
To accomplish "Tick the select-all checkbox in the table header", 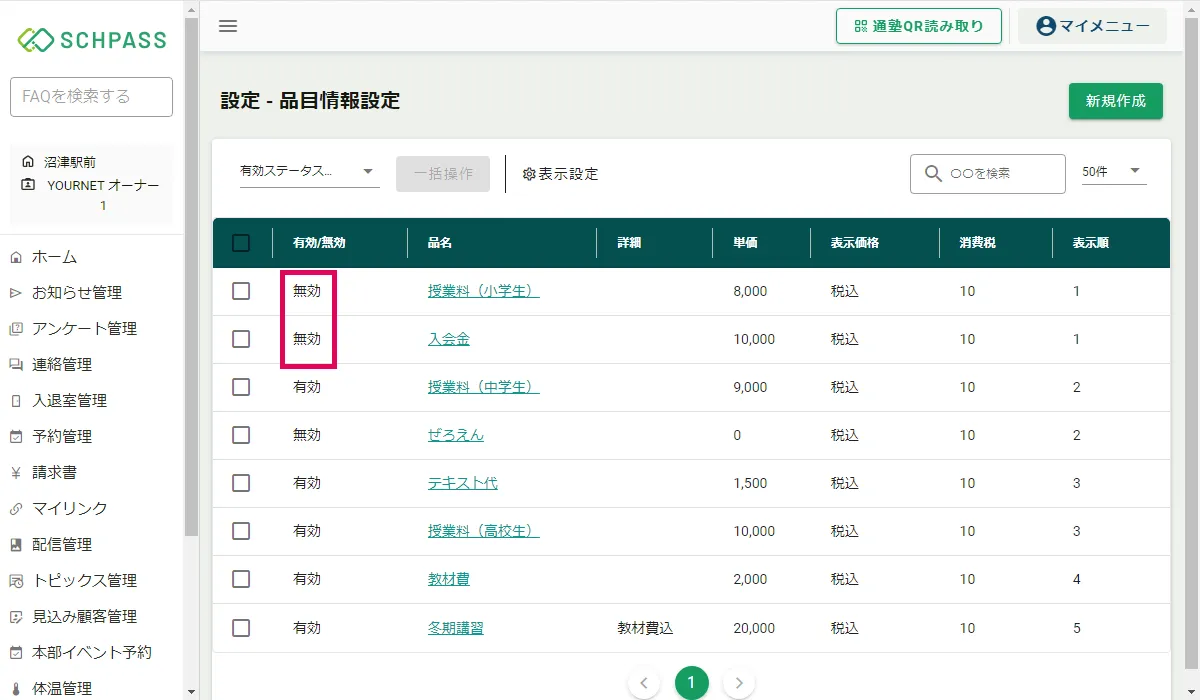I will coord(241,243).
